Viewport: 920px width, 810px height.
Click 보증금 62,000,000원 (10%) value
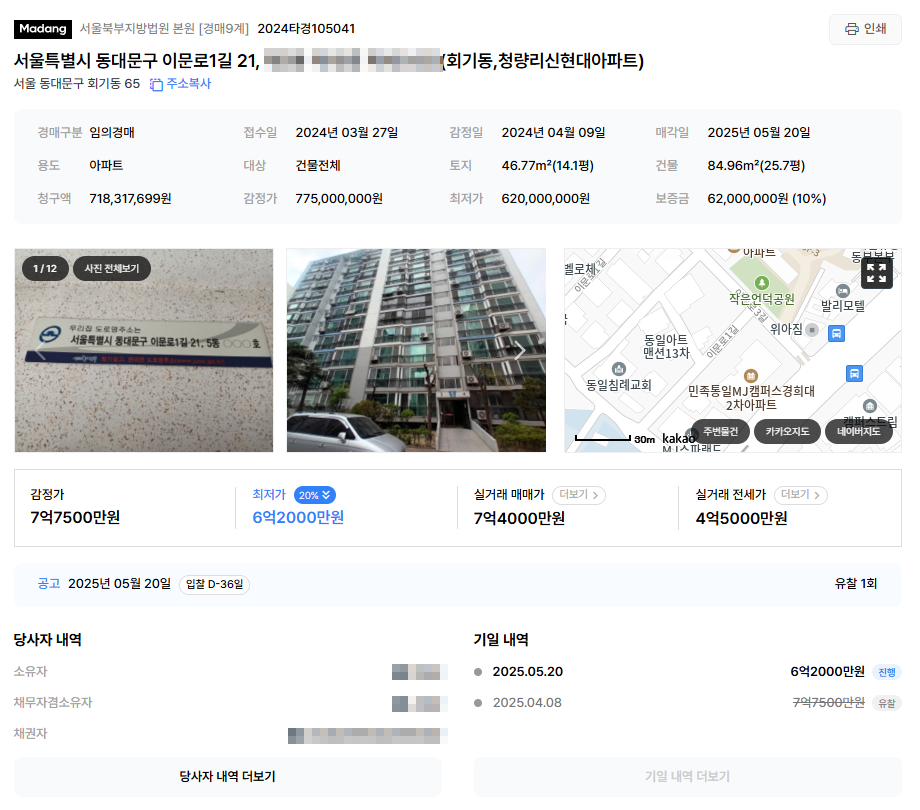767,199
